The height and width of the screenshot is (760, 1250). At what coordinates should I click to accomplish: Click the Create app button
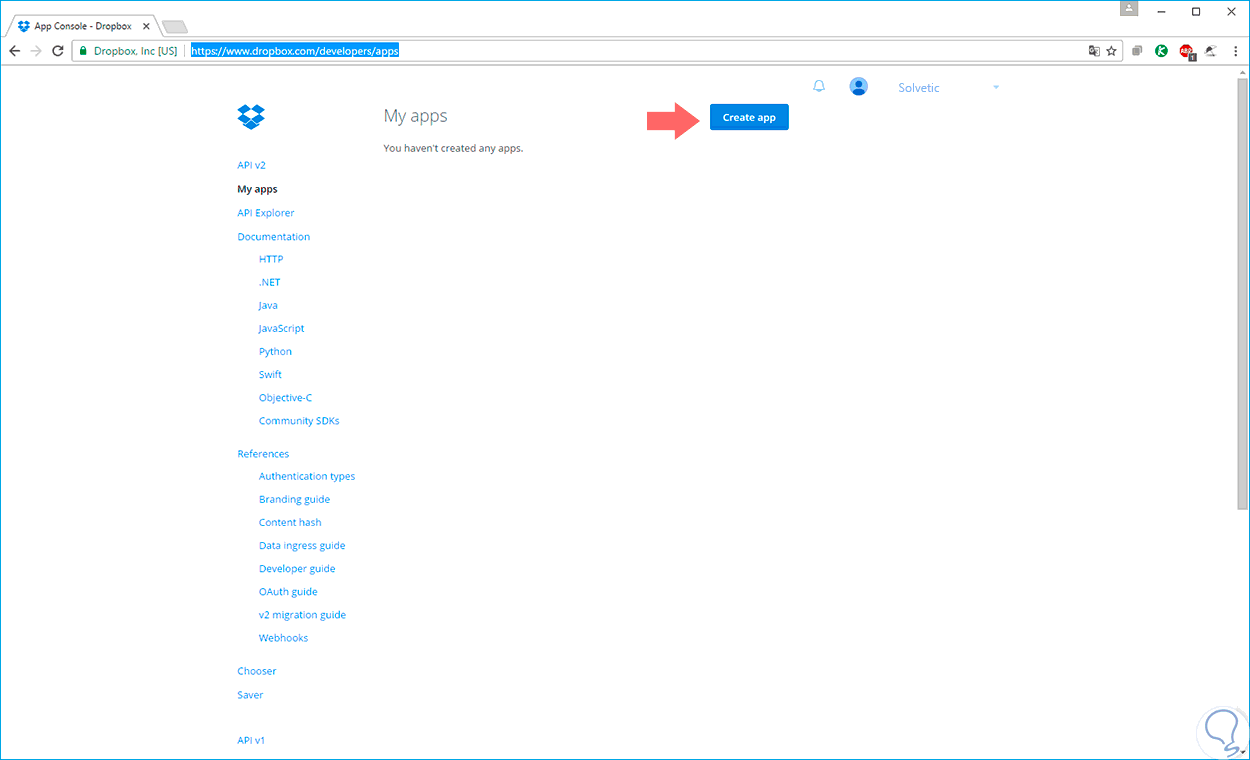tap(749, 117)
